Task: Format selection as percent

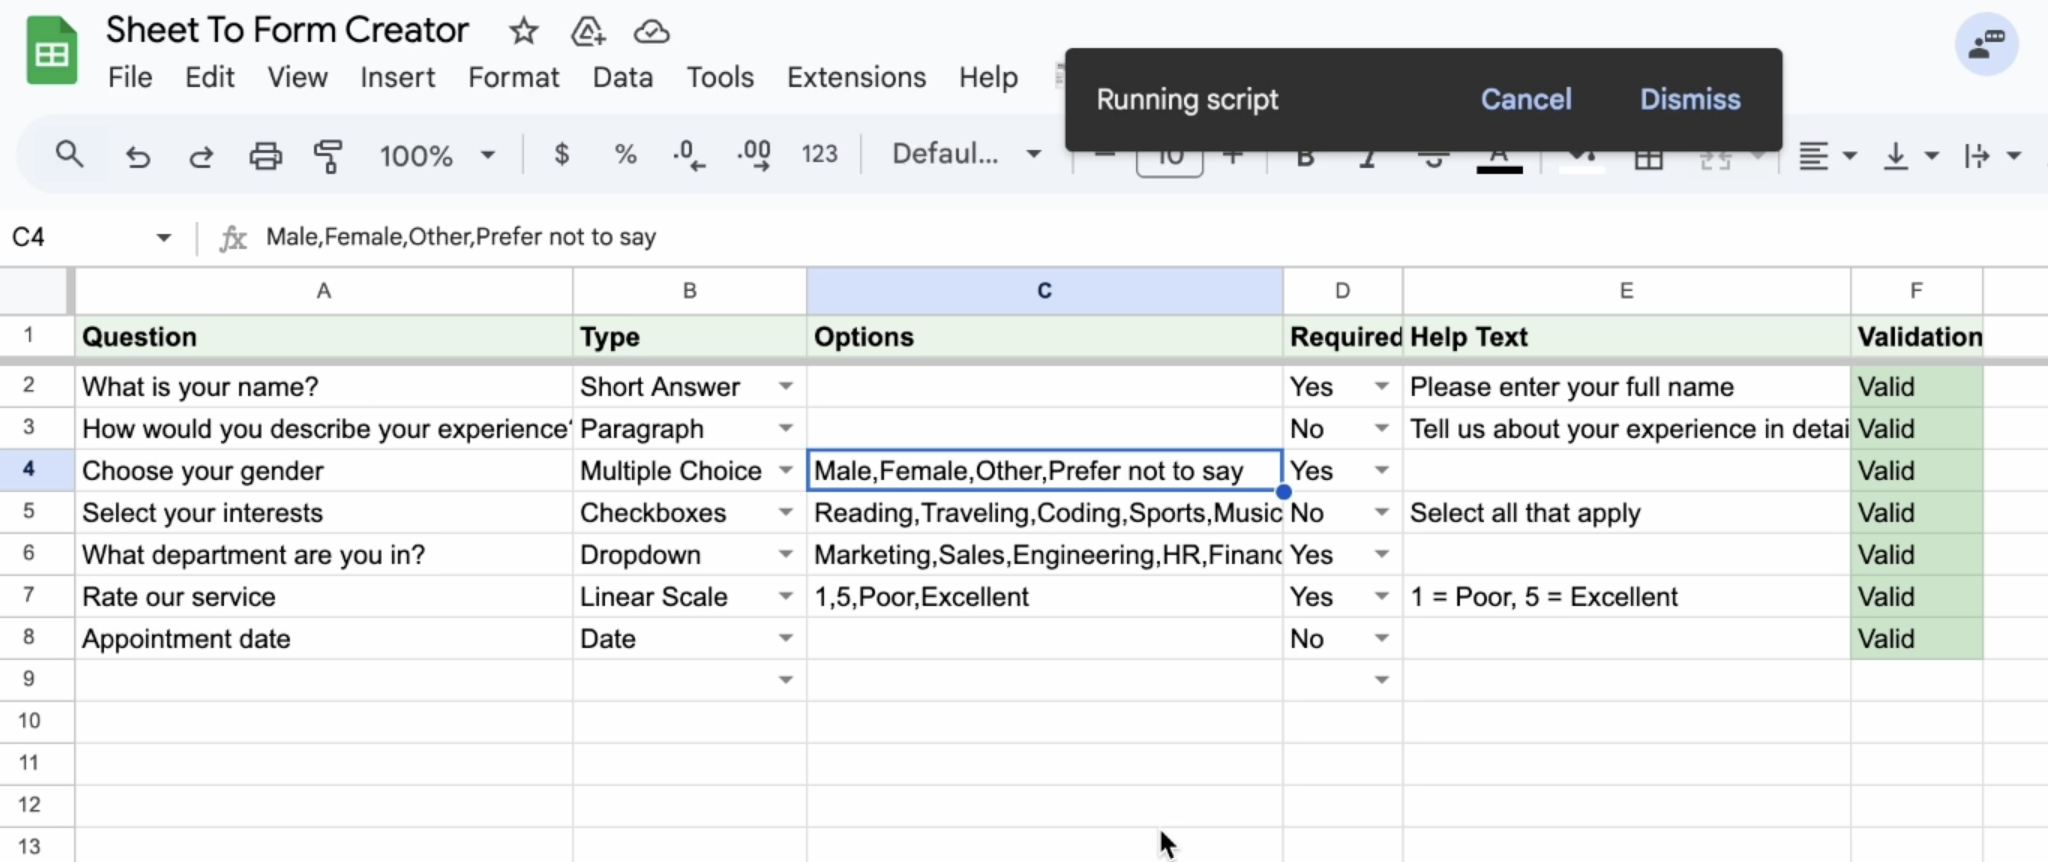Action: point(625,154)
